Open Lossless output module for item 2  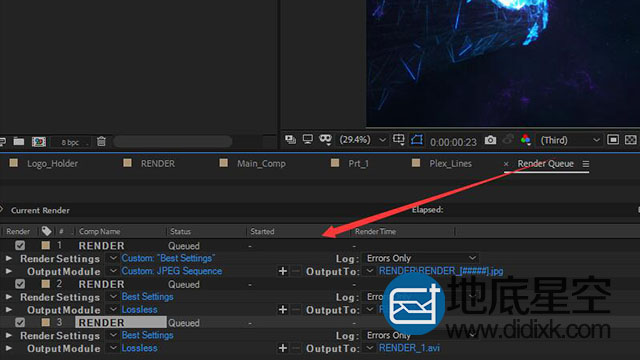[x=140, y=309]
